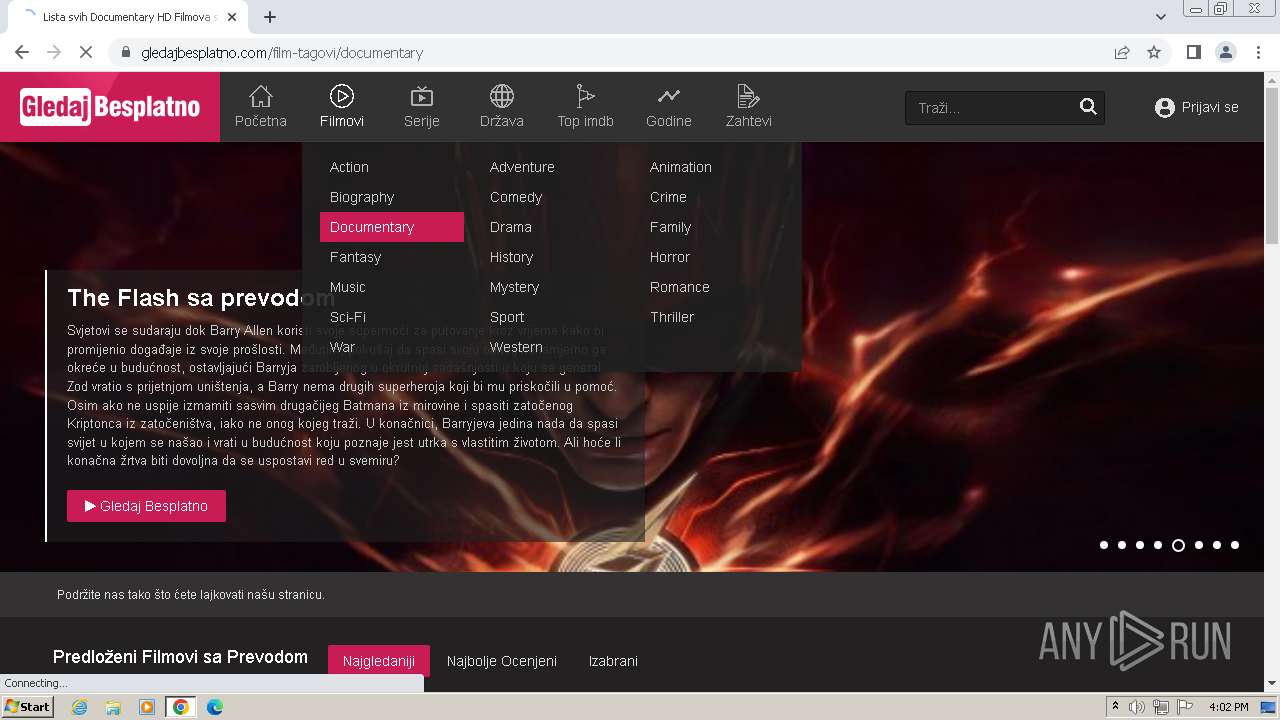Open Windows Media Player taskbar icon
The height and width of the screenshot is (720, 1280).
click(x=147, y=707)
